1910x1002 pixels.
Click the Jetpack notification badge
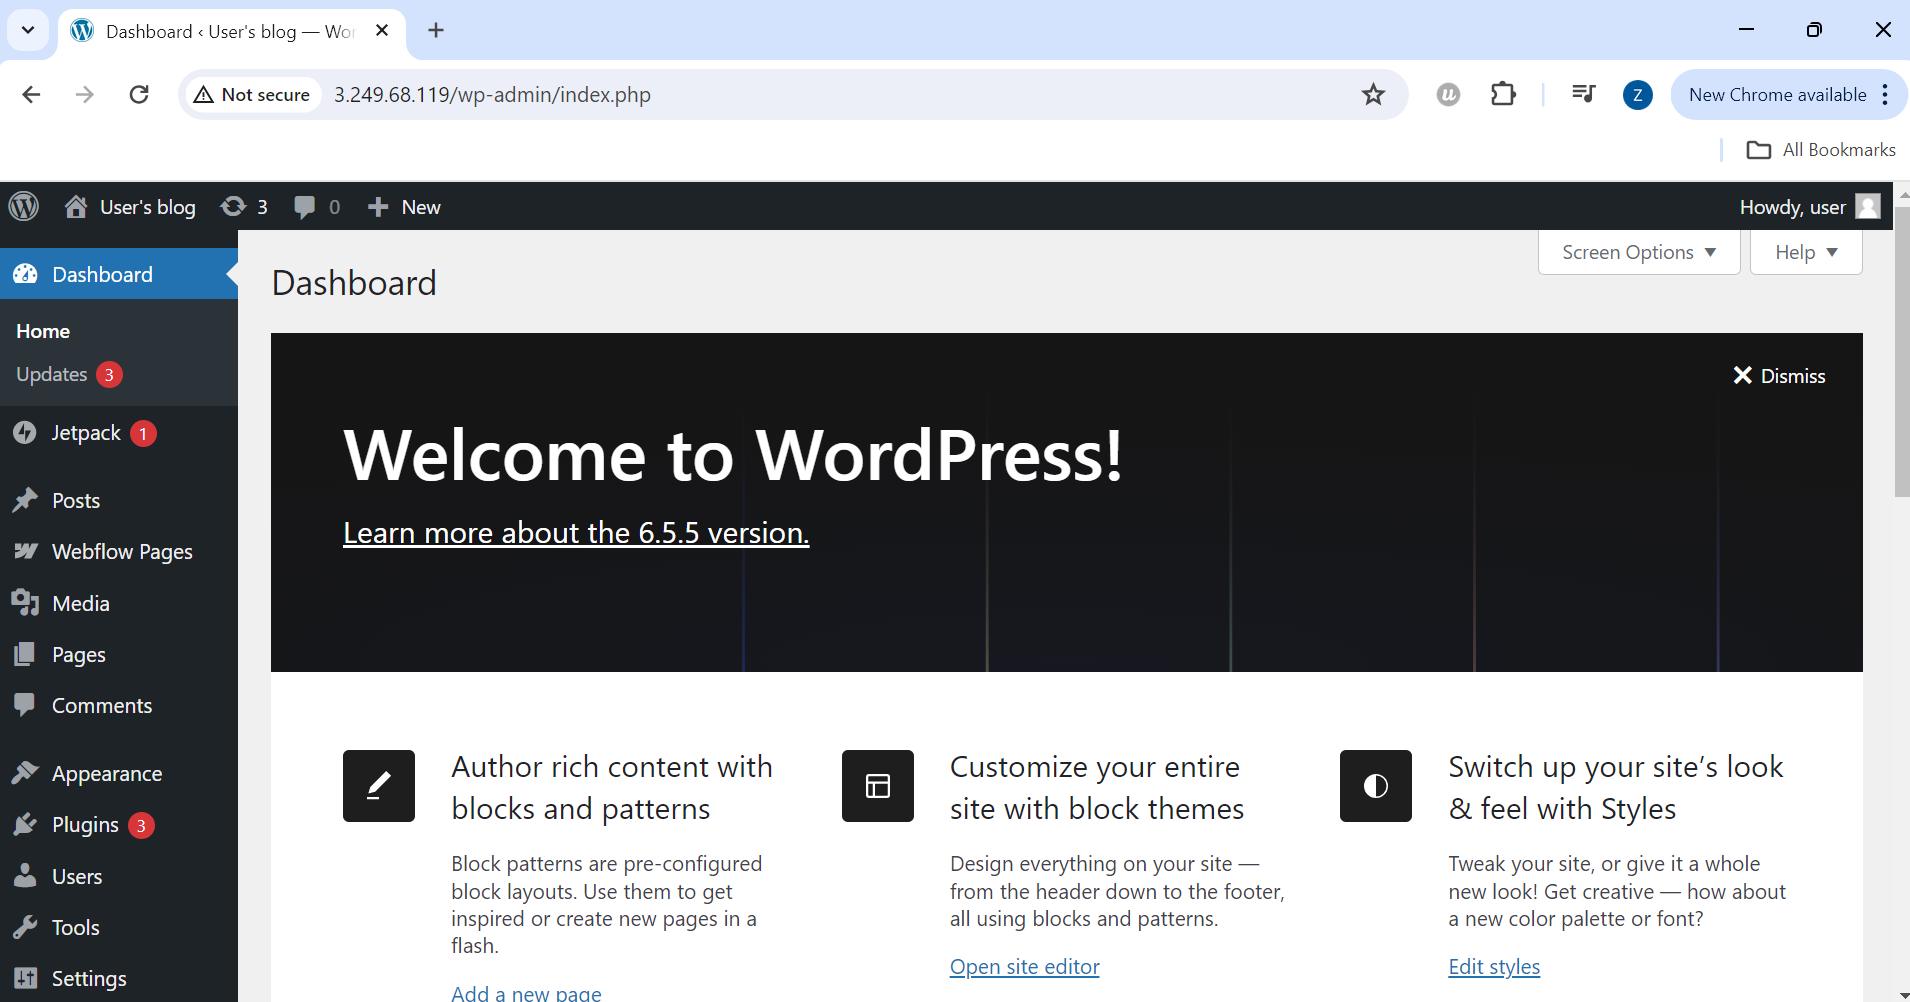click(x=143, y=433)
